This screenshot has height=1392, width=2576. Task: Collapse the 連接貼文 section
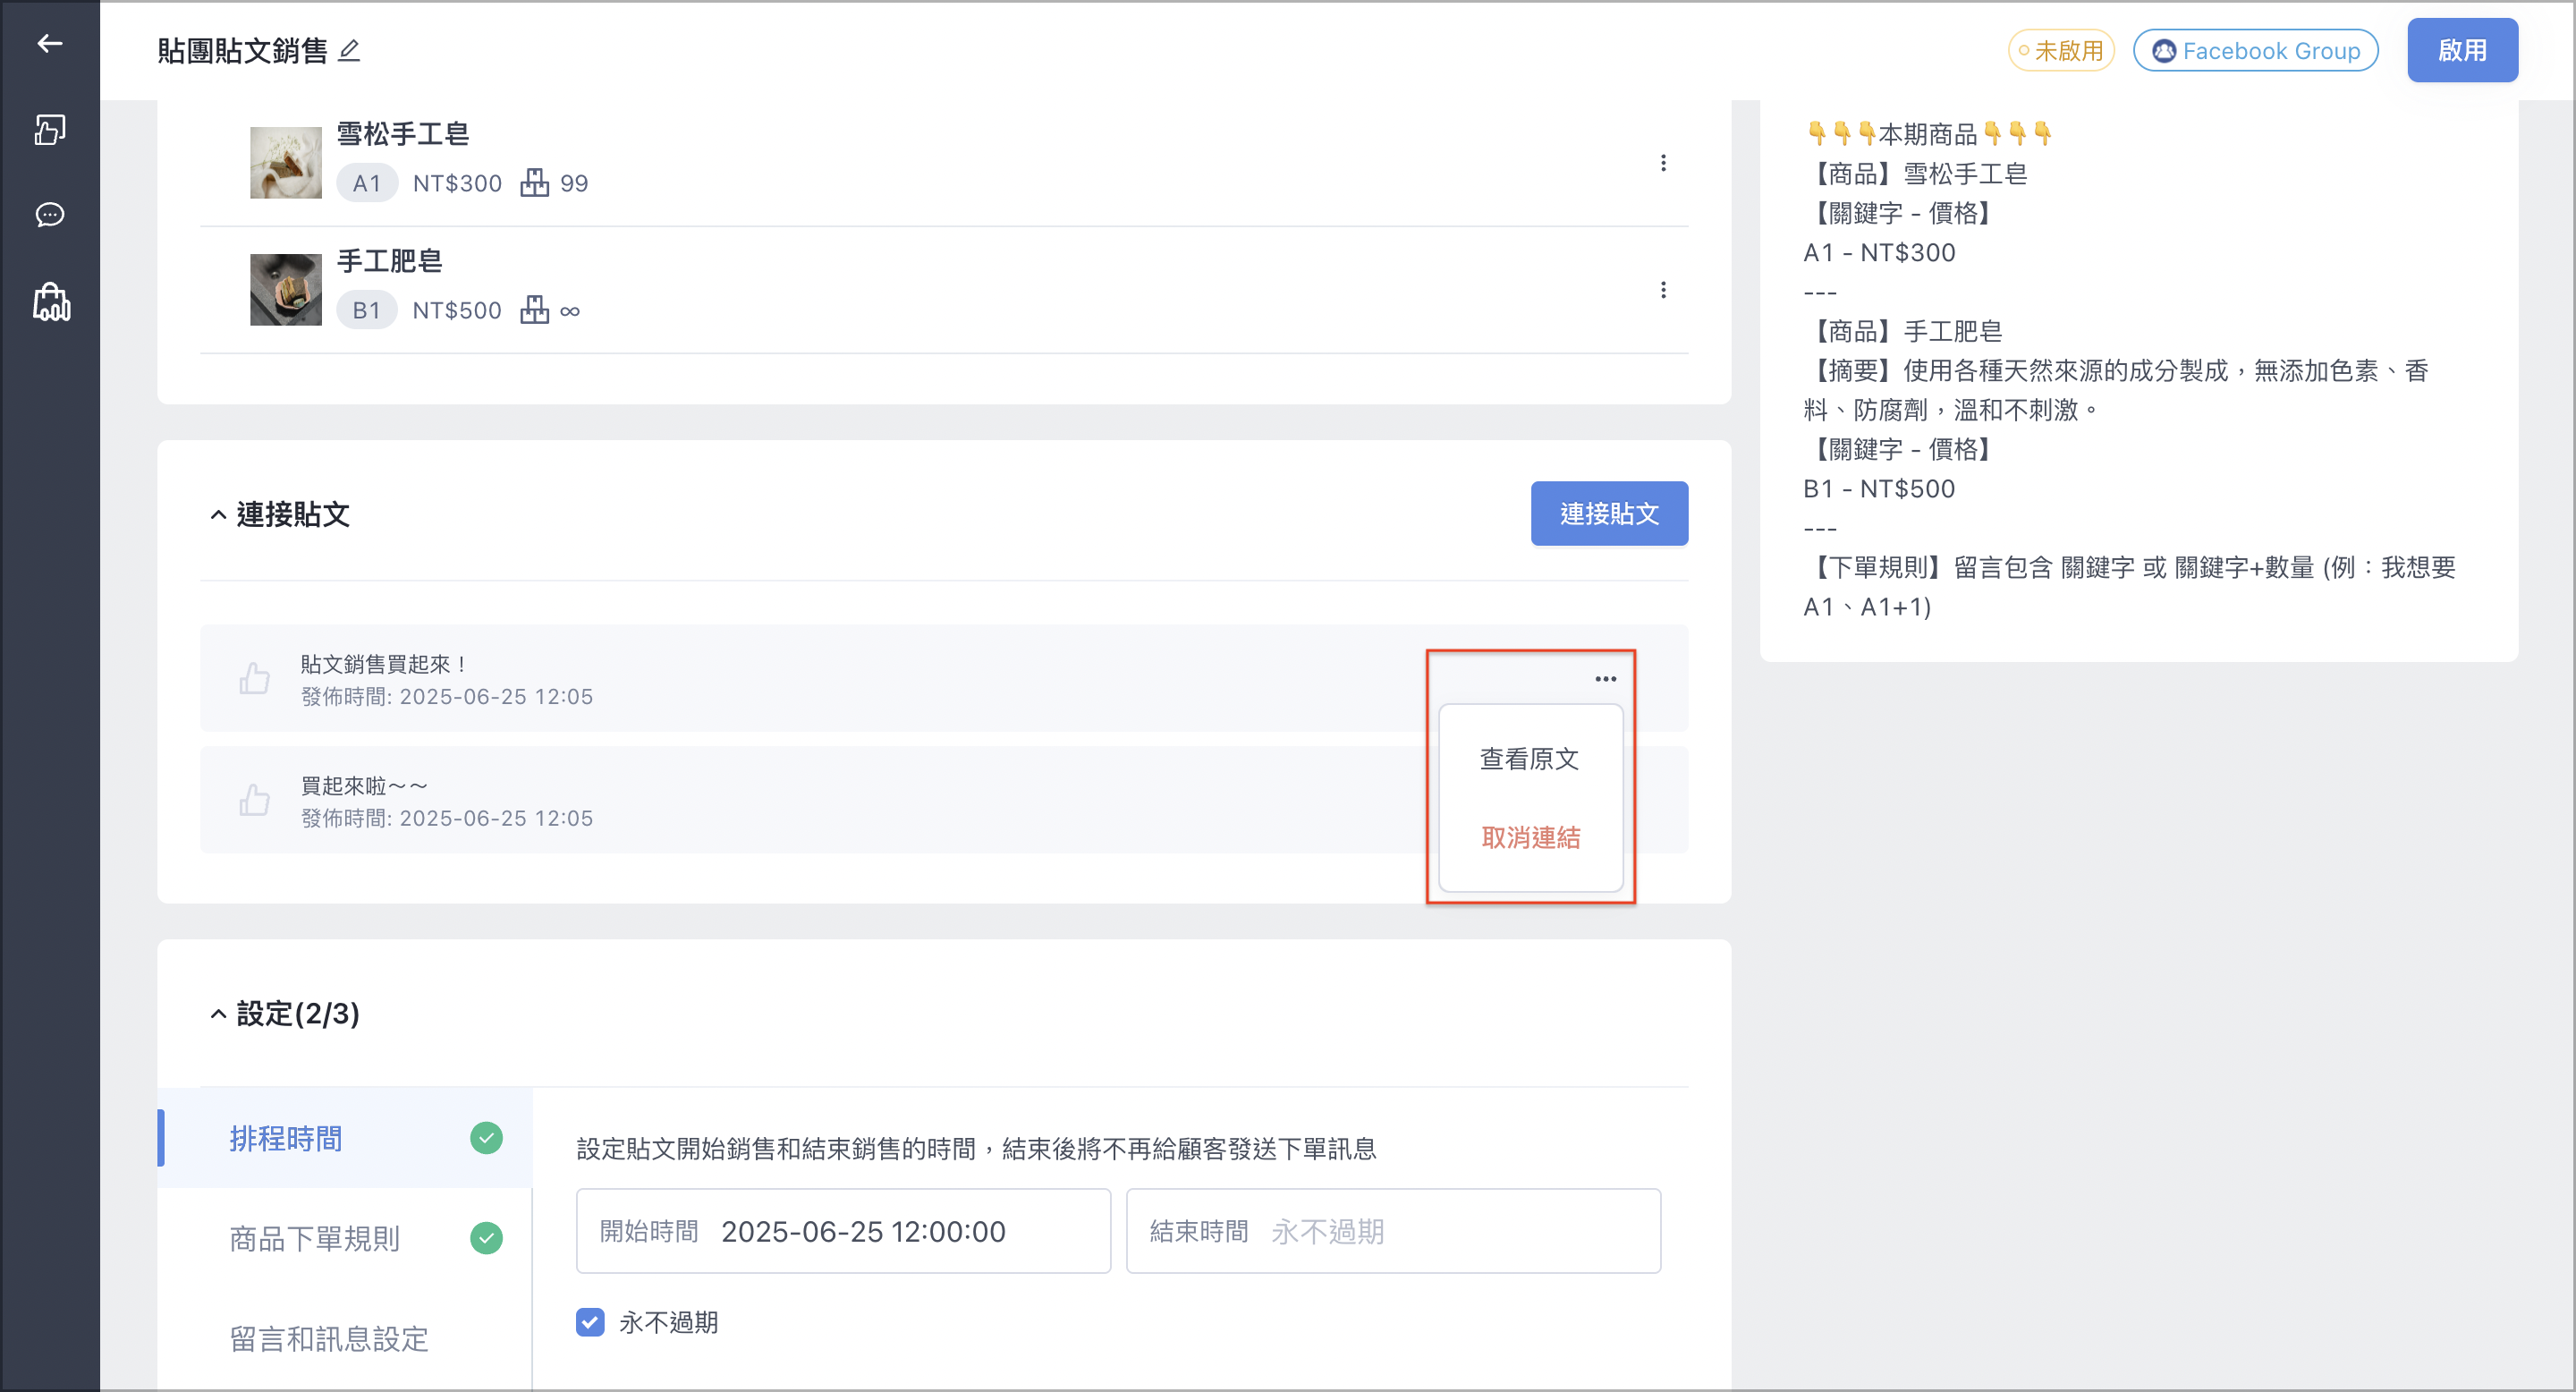tap(218, 515)
